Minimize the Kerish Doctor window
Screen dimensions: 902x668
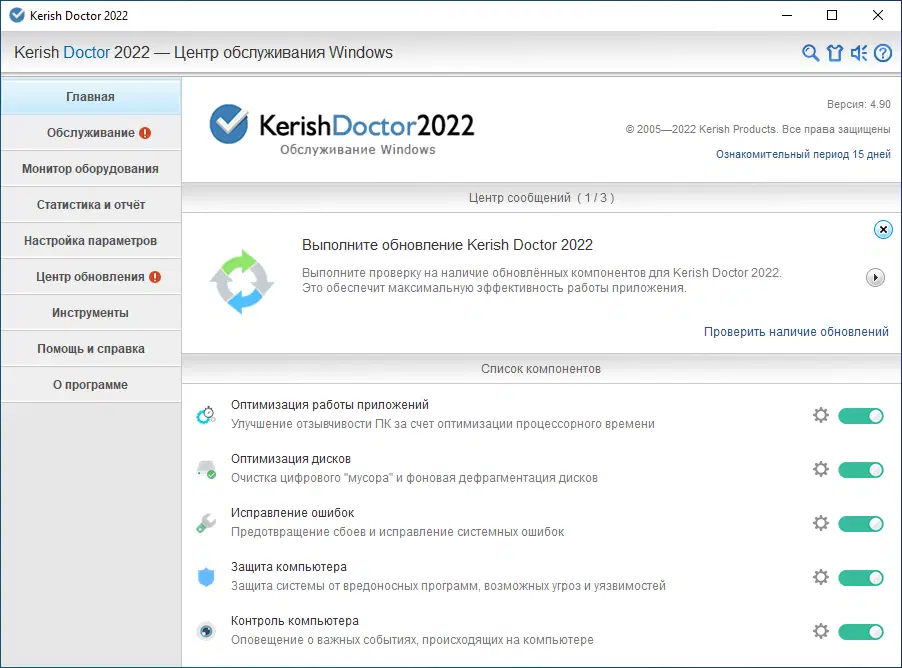[787, 16]
